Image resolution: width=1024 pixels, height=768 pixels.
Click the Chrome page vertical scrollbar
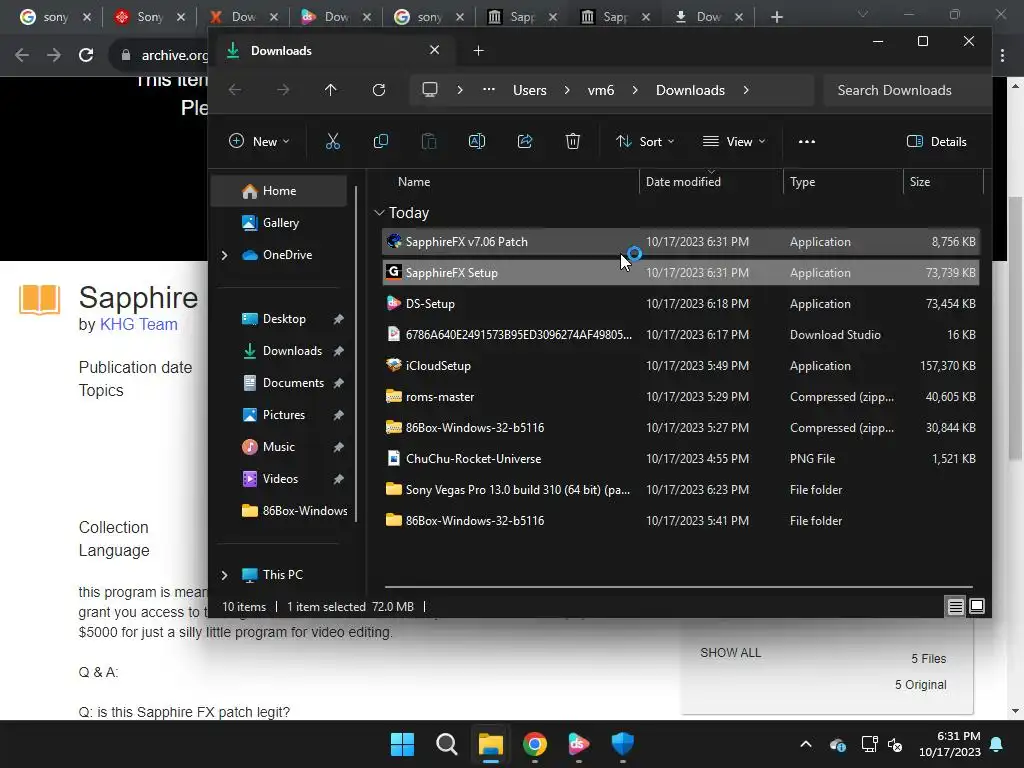tap(1015, 327)
